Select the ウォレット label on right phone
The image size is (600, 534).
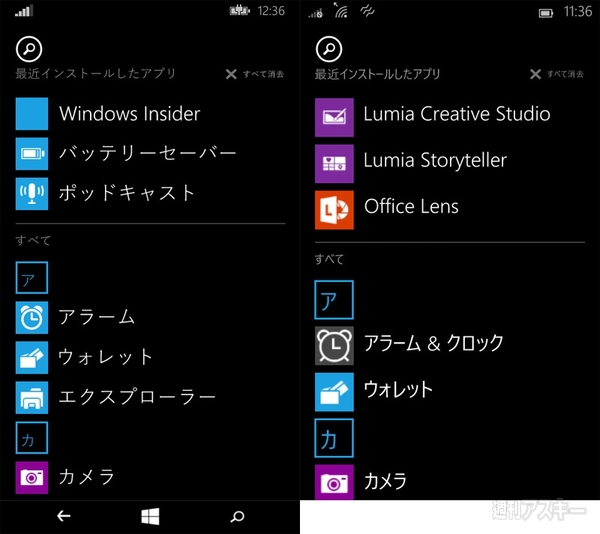click(398, 389)
